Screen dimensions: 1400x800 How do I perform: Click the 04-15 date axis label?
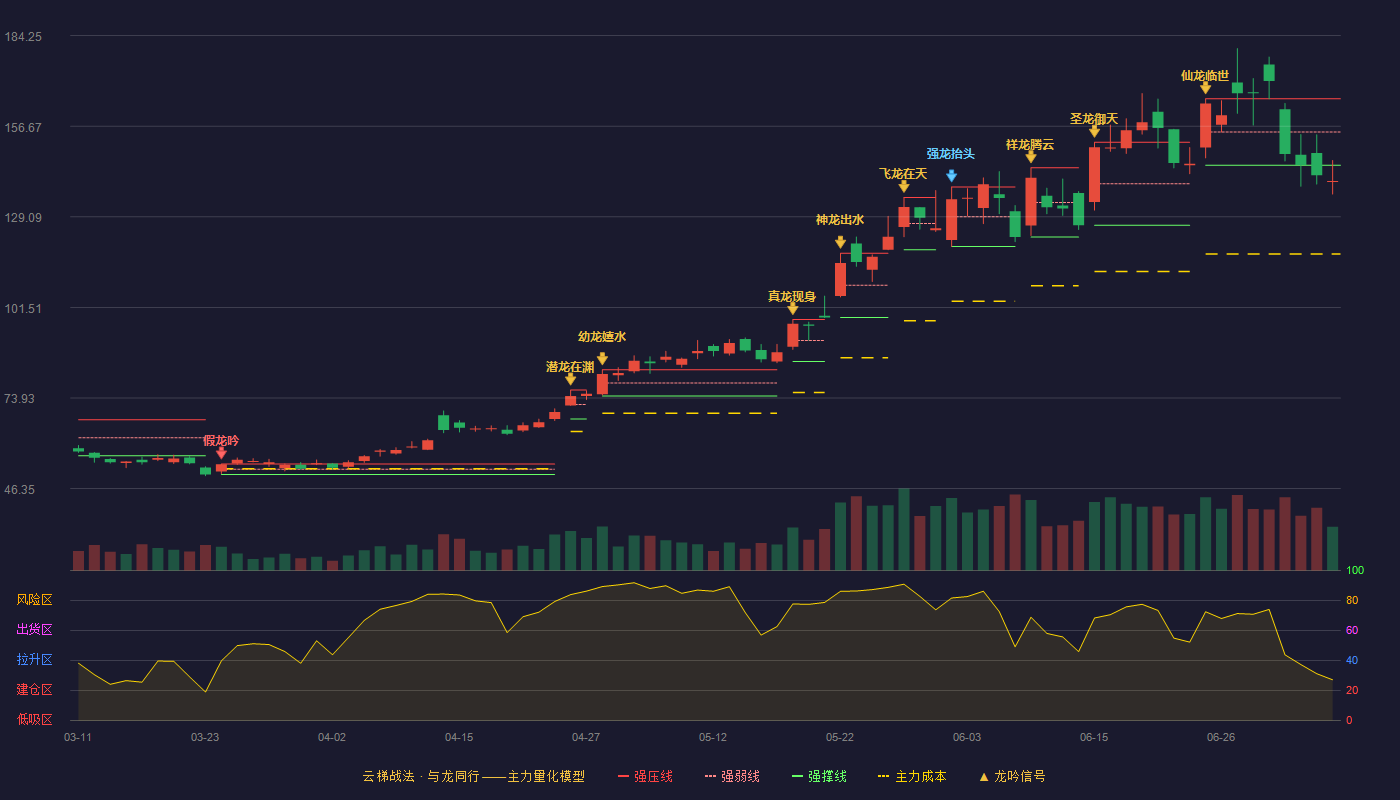tap(459, 737)
